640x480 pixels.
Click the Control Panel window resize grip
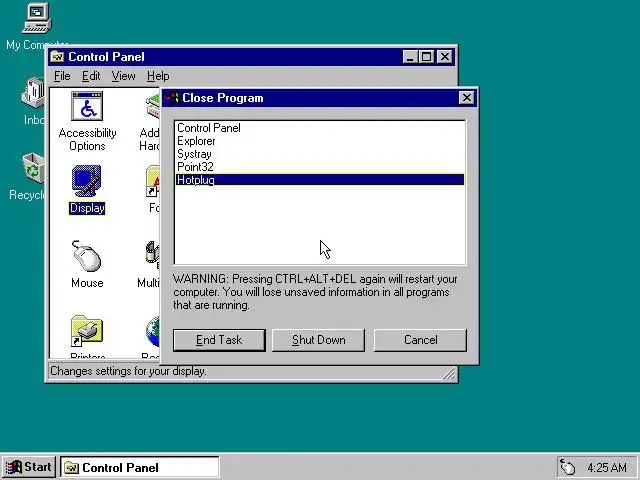449,373
